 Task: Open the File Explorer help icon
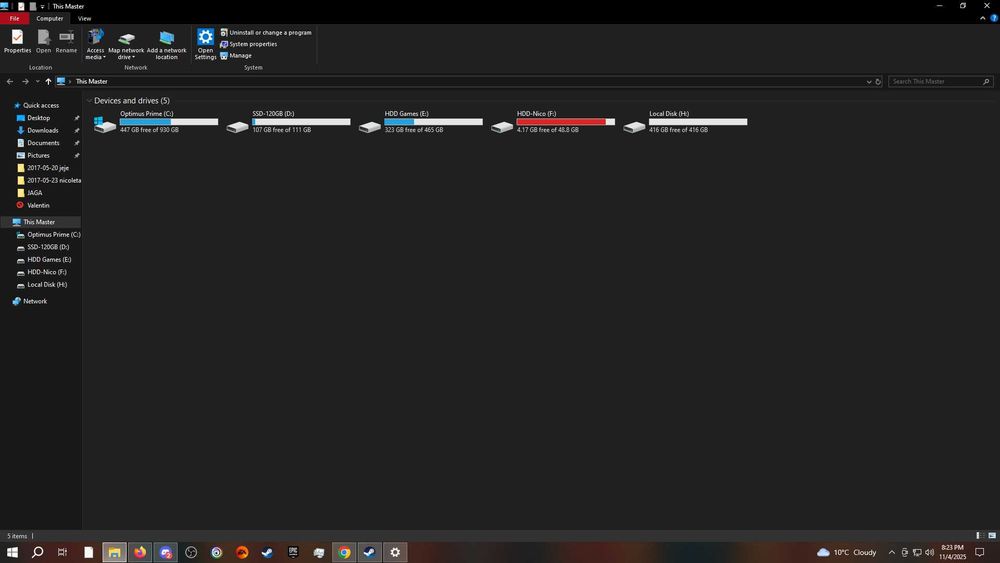(994, 18)
